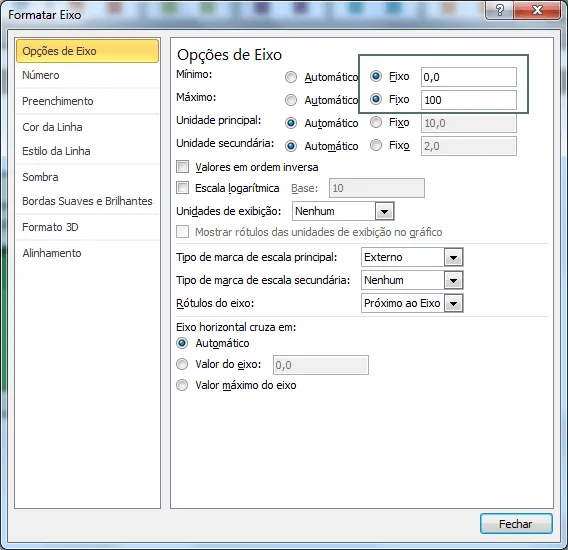The image size is (568, 550).
Task: Open Tipo de marca de escala secundária dropdown
Action: [x=454, y=280]
